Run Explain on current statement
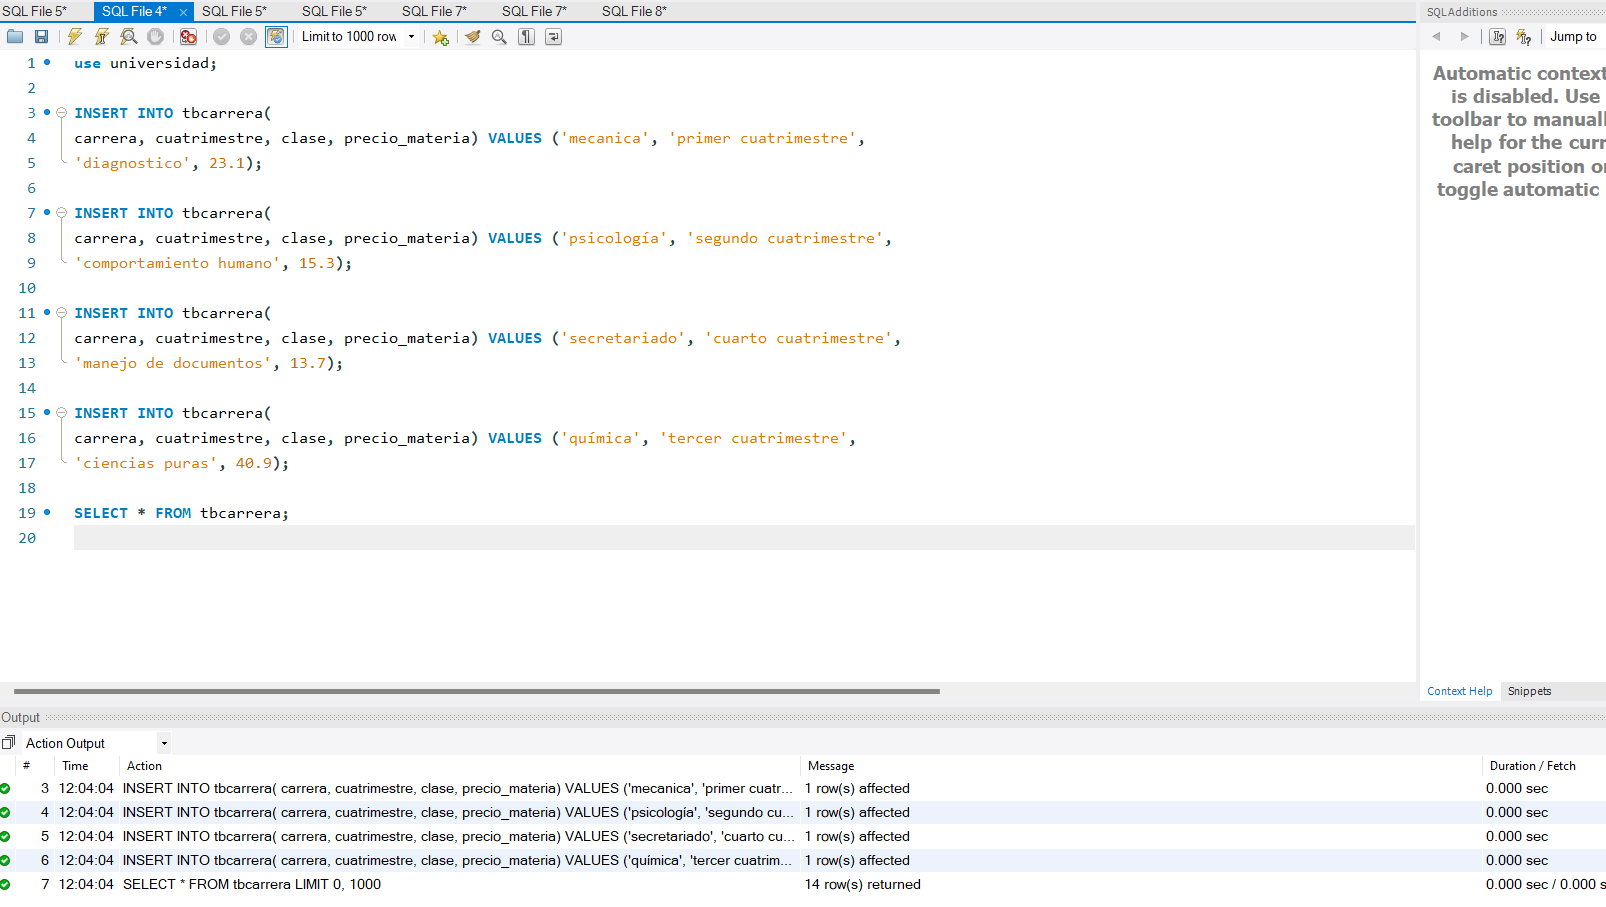 click(x=129, y=37)
